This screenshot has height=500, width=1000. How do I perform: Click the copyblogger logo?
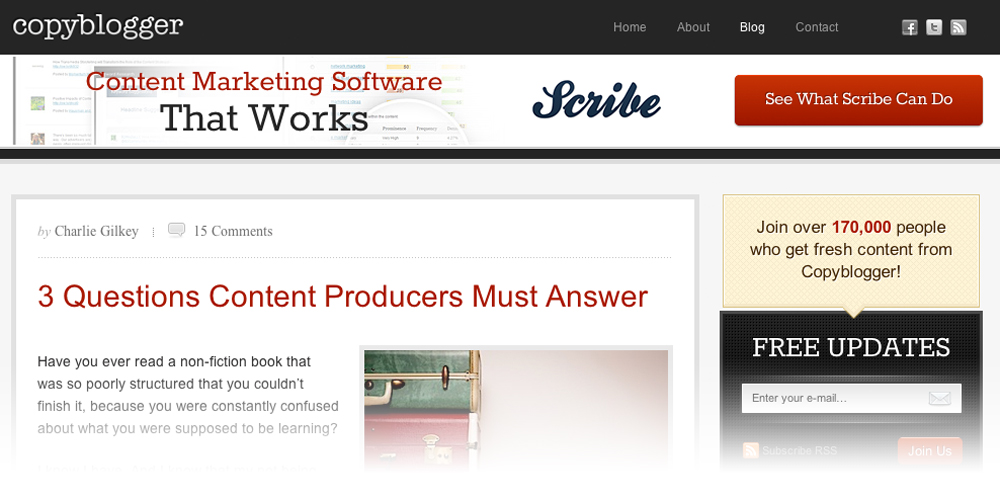coord(98,27)
